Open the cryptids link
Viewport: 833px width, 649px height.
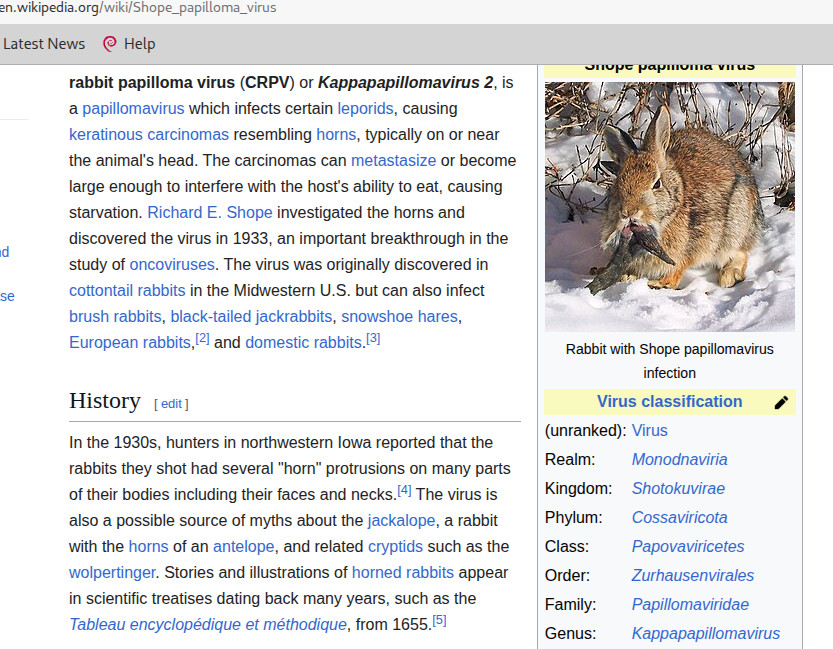pyautogui.click(x=395, y=546)
